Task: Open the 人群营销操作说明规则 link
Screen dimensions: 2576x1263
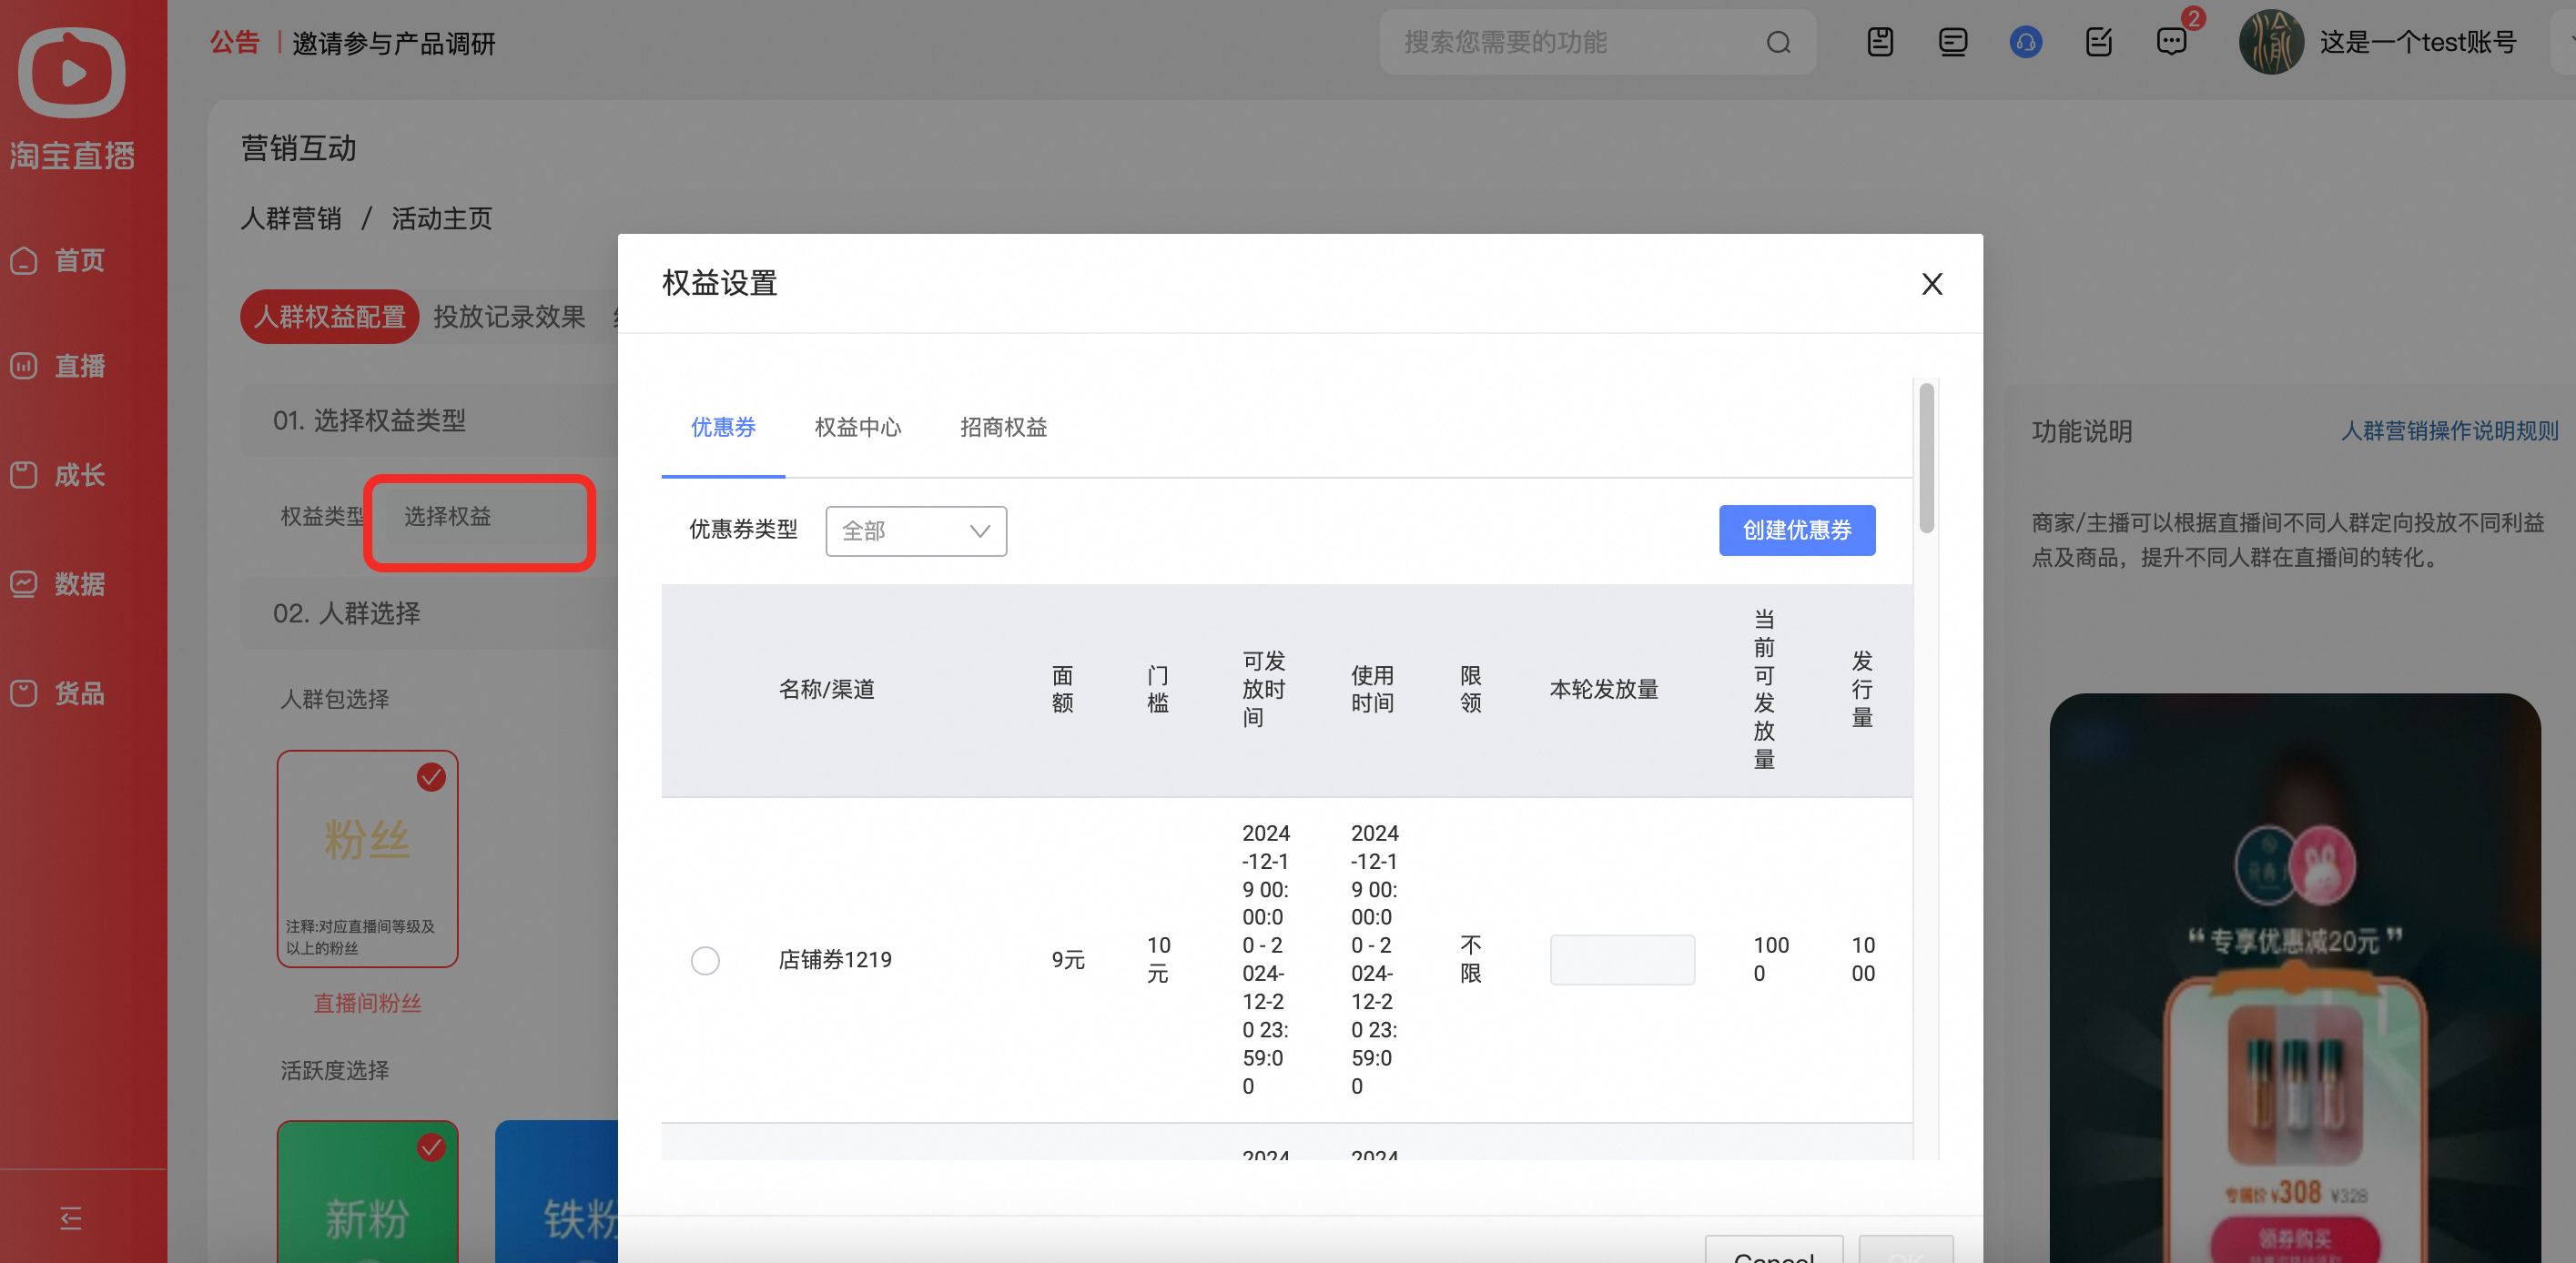Action: 2450,431
